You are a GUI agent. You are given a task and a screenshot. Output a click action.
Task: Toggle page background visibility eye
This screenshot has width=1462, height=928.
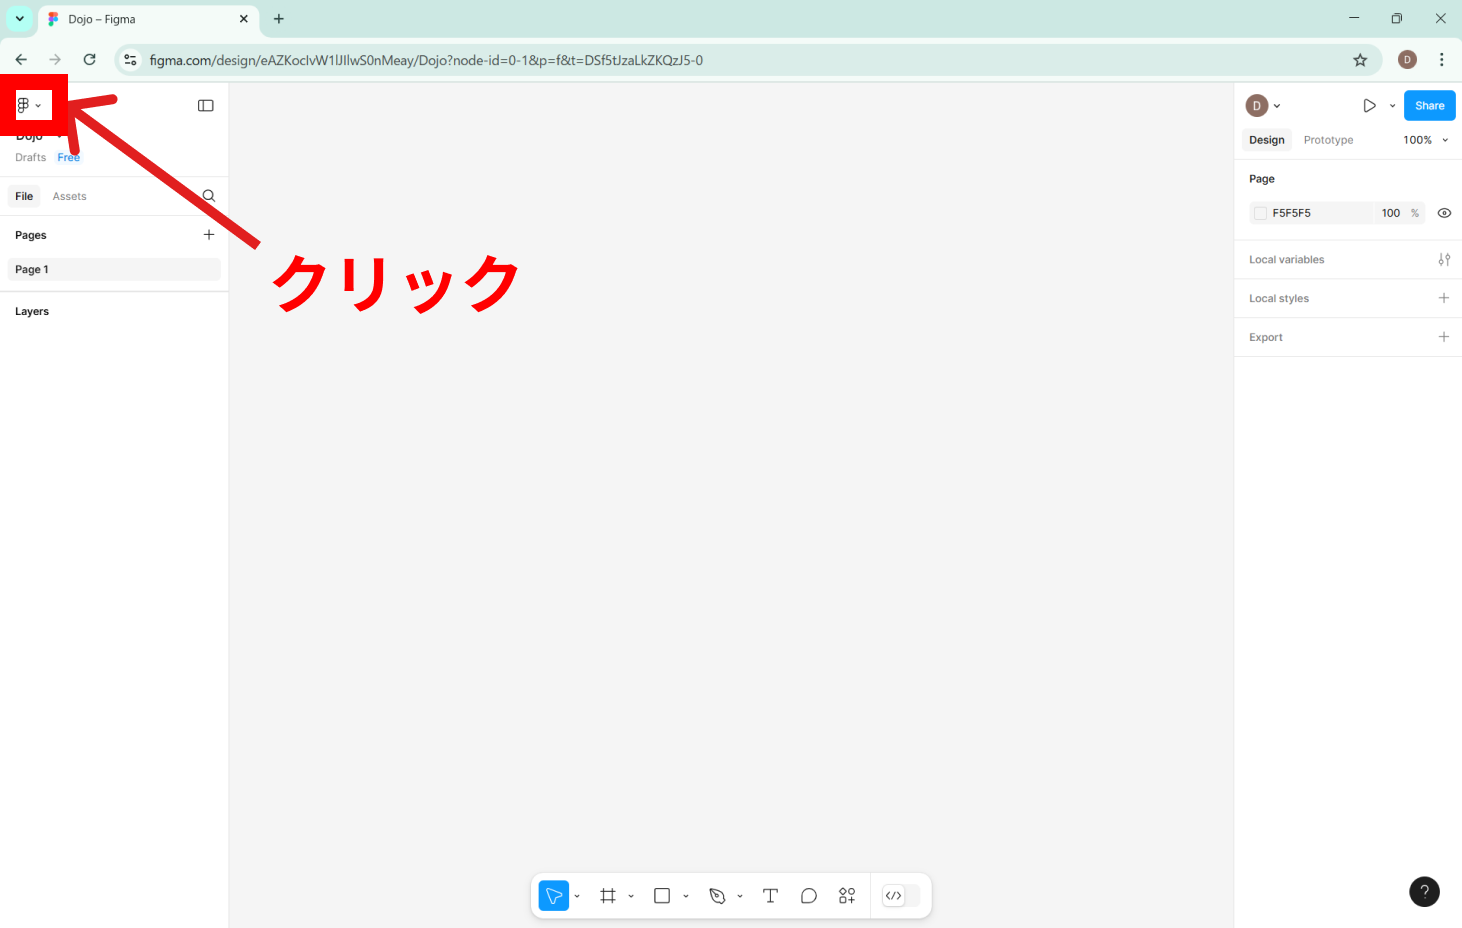pyautogui.click(x=1444, y=213)
